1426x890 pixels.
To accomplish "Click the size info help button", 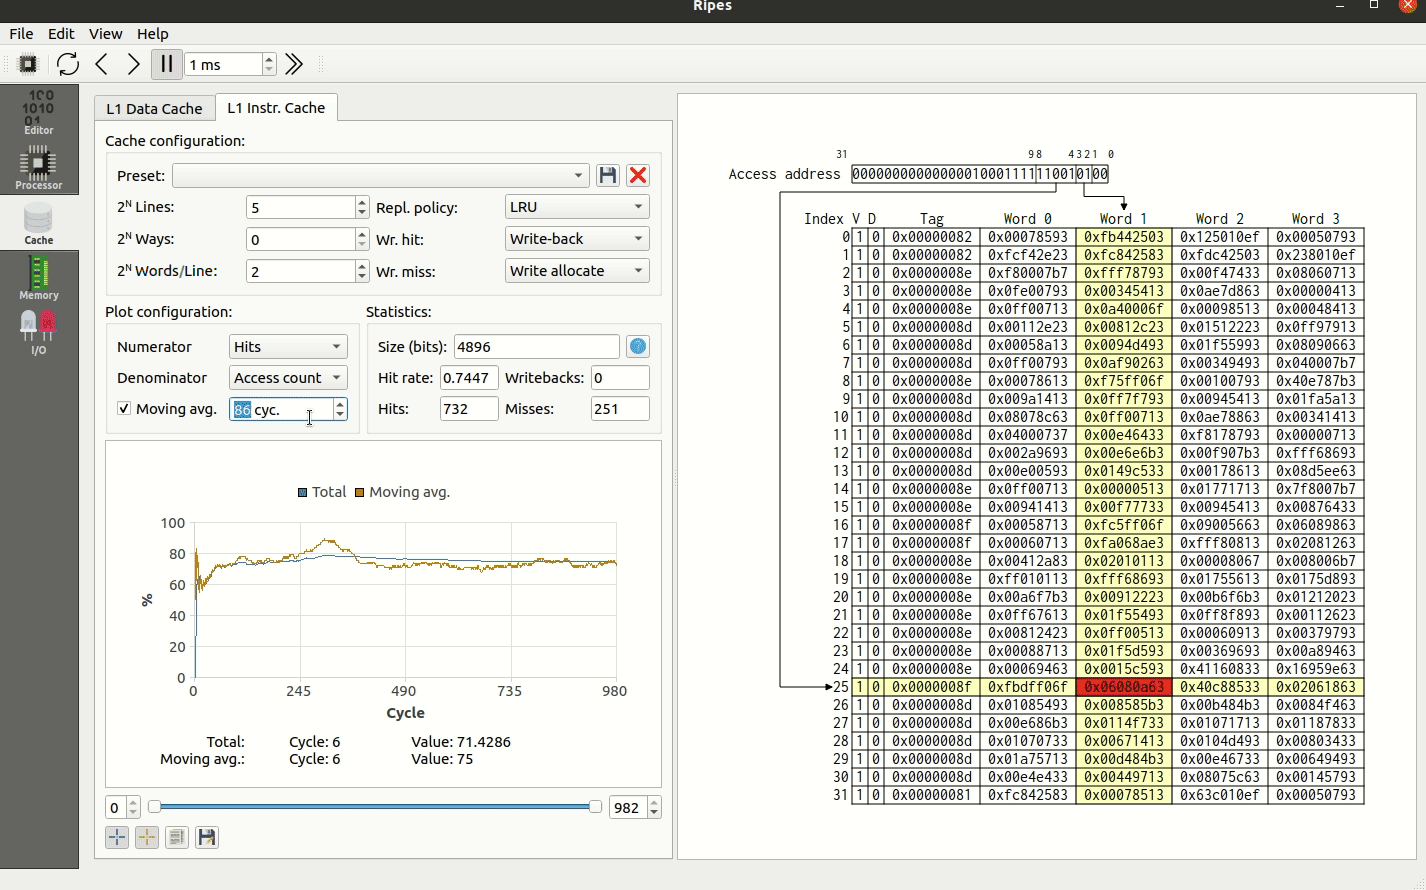I will click(638, 347).
